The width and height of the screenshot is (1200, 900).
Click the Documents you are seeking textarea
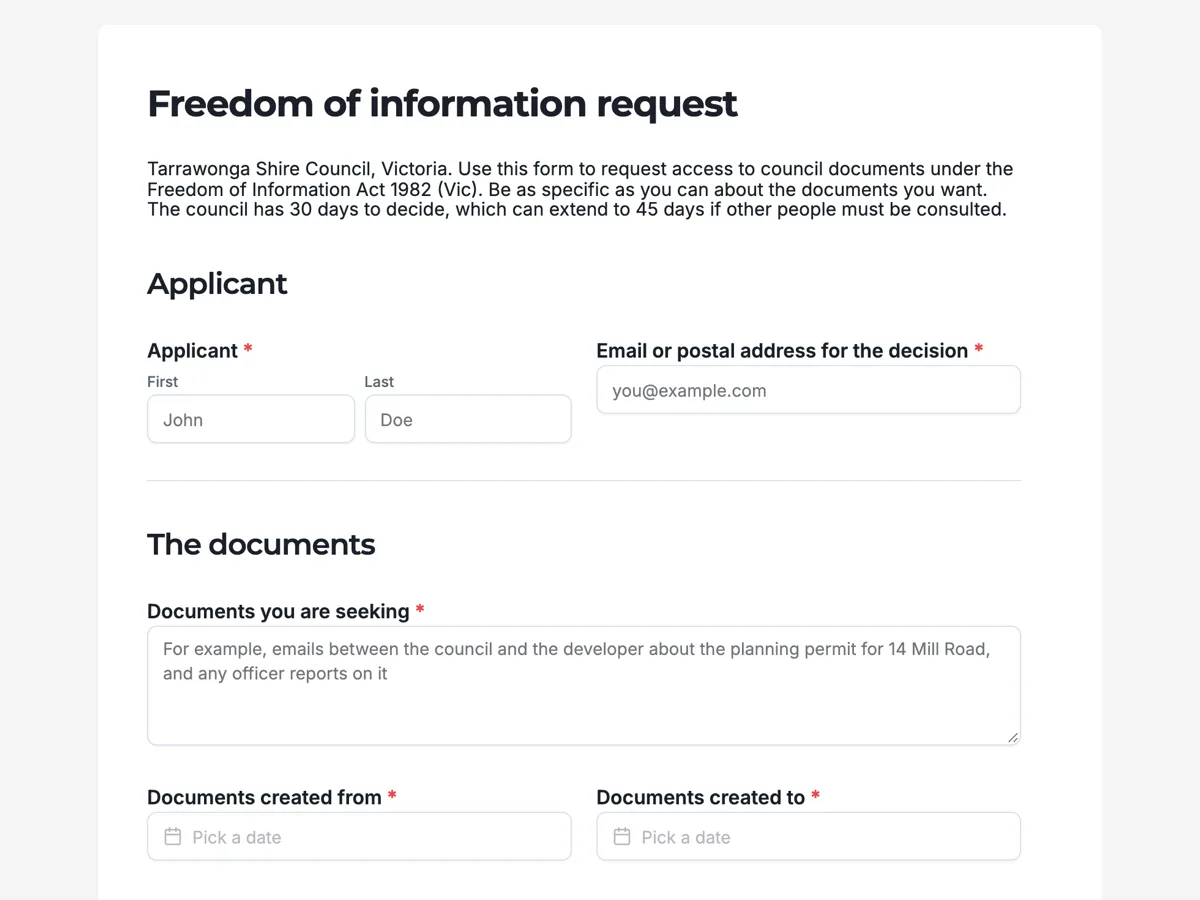(x=584, y=686)
